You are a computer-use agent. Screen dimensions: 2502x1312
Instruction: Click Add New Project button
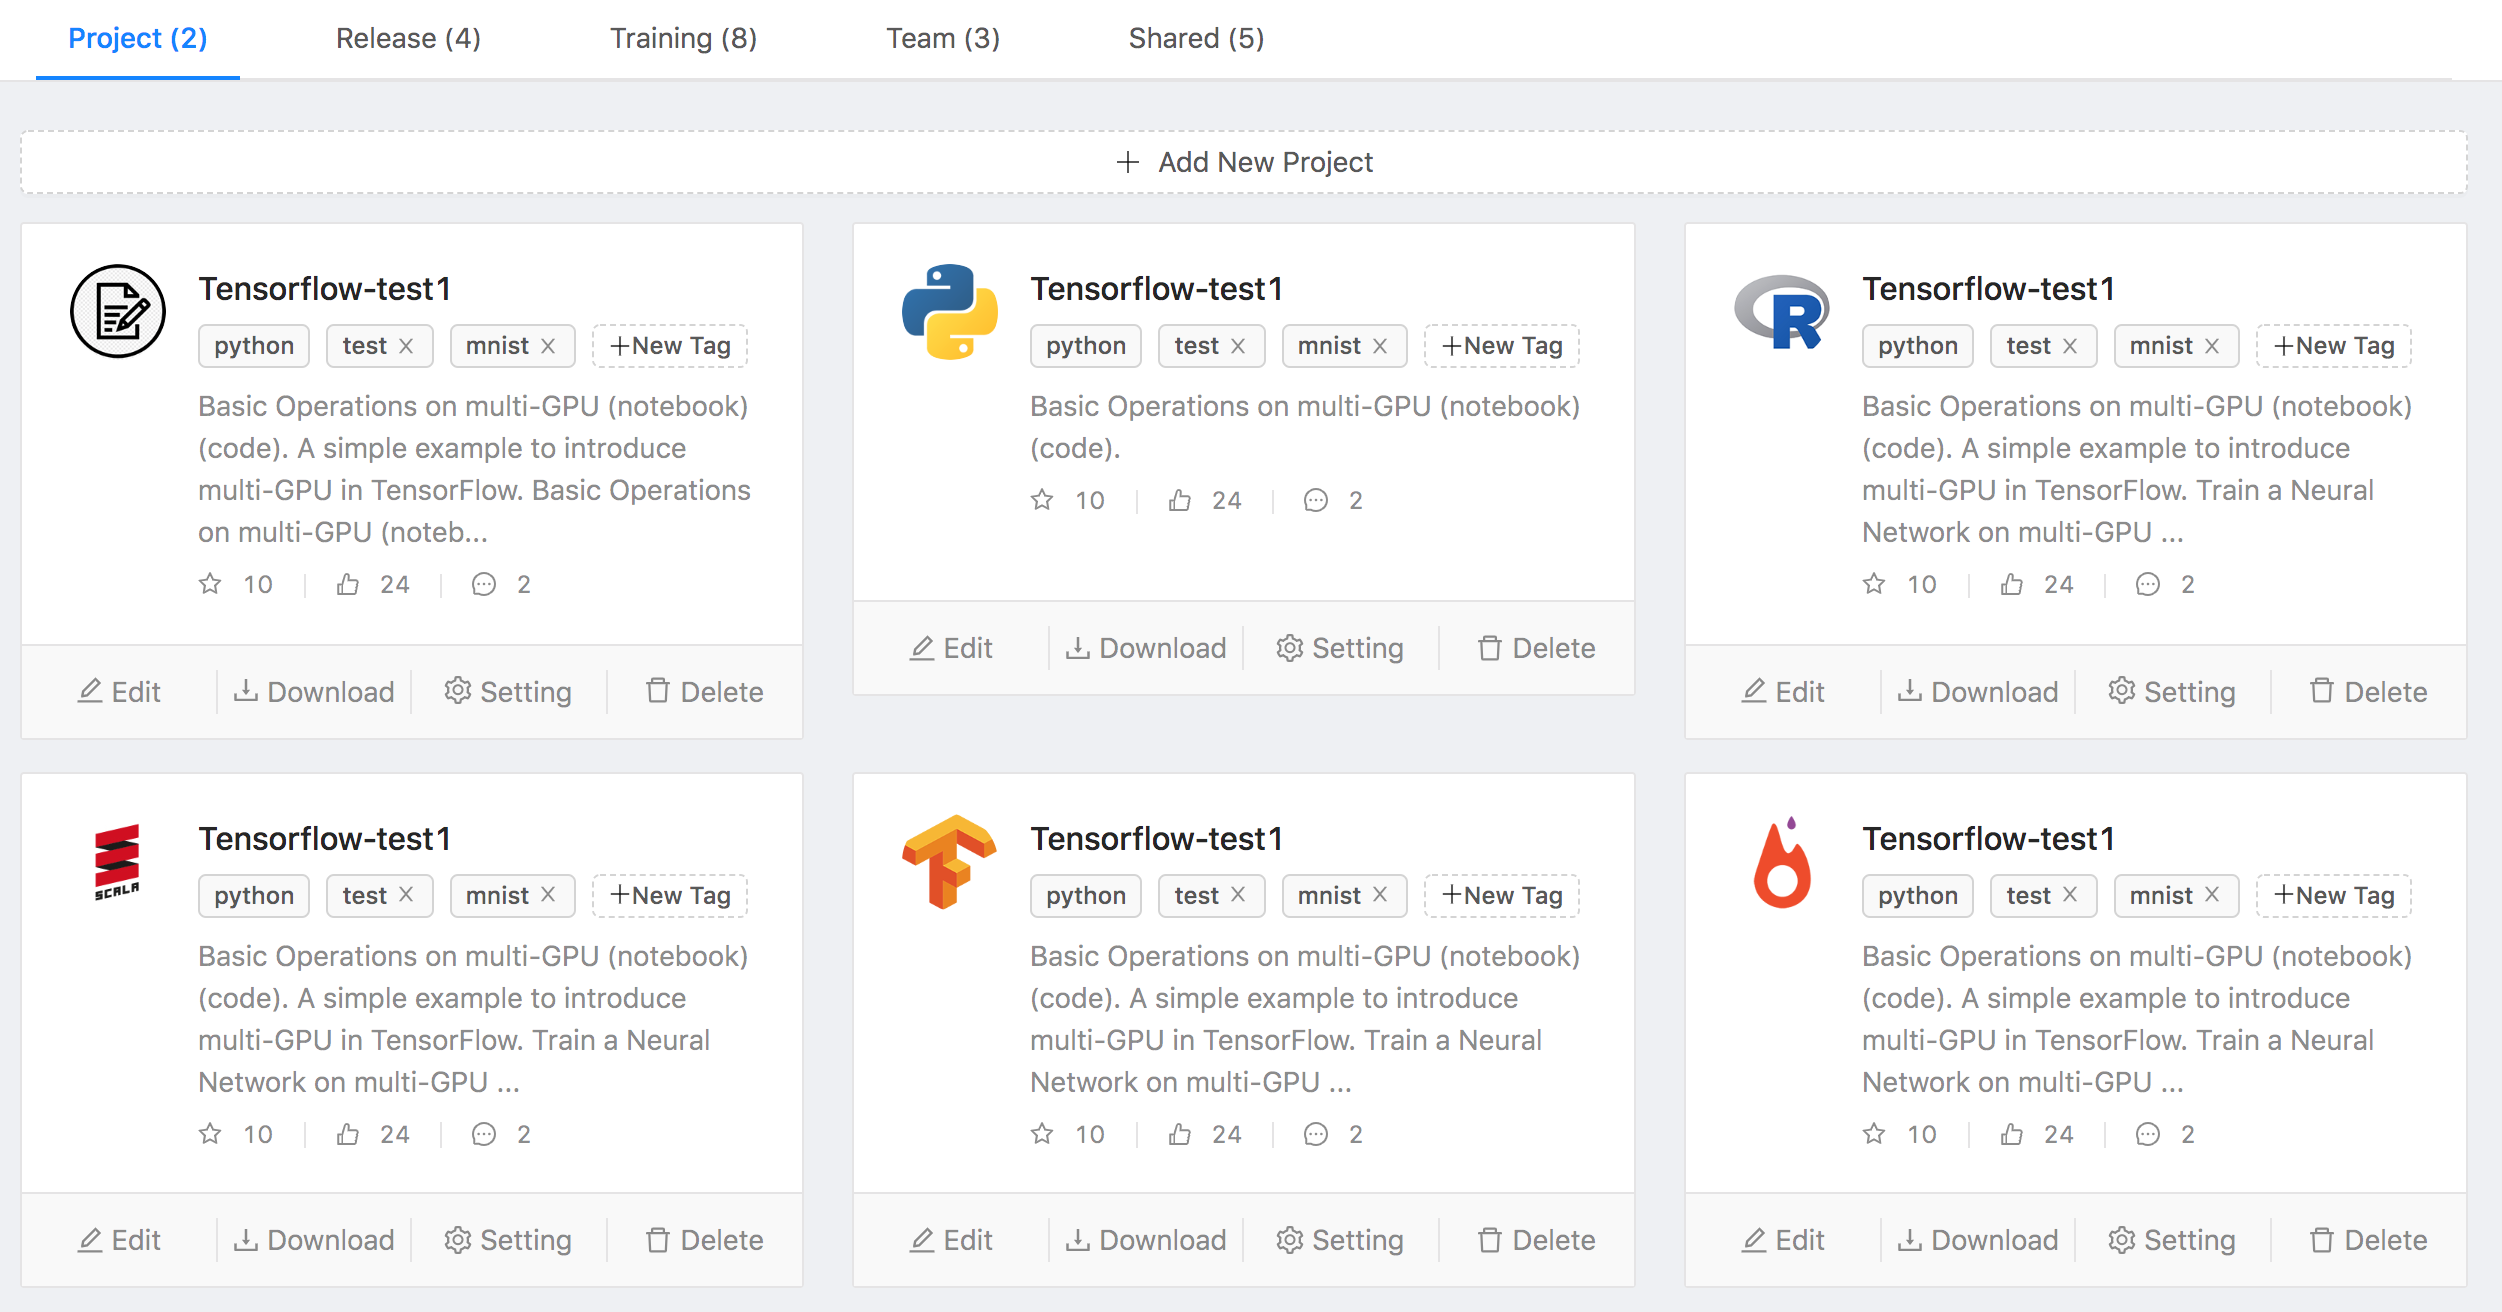(x=1244, y=162)
